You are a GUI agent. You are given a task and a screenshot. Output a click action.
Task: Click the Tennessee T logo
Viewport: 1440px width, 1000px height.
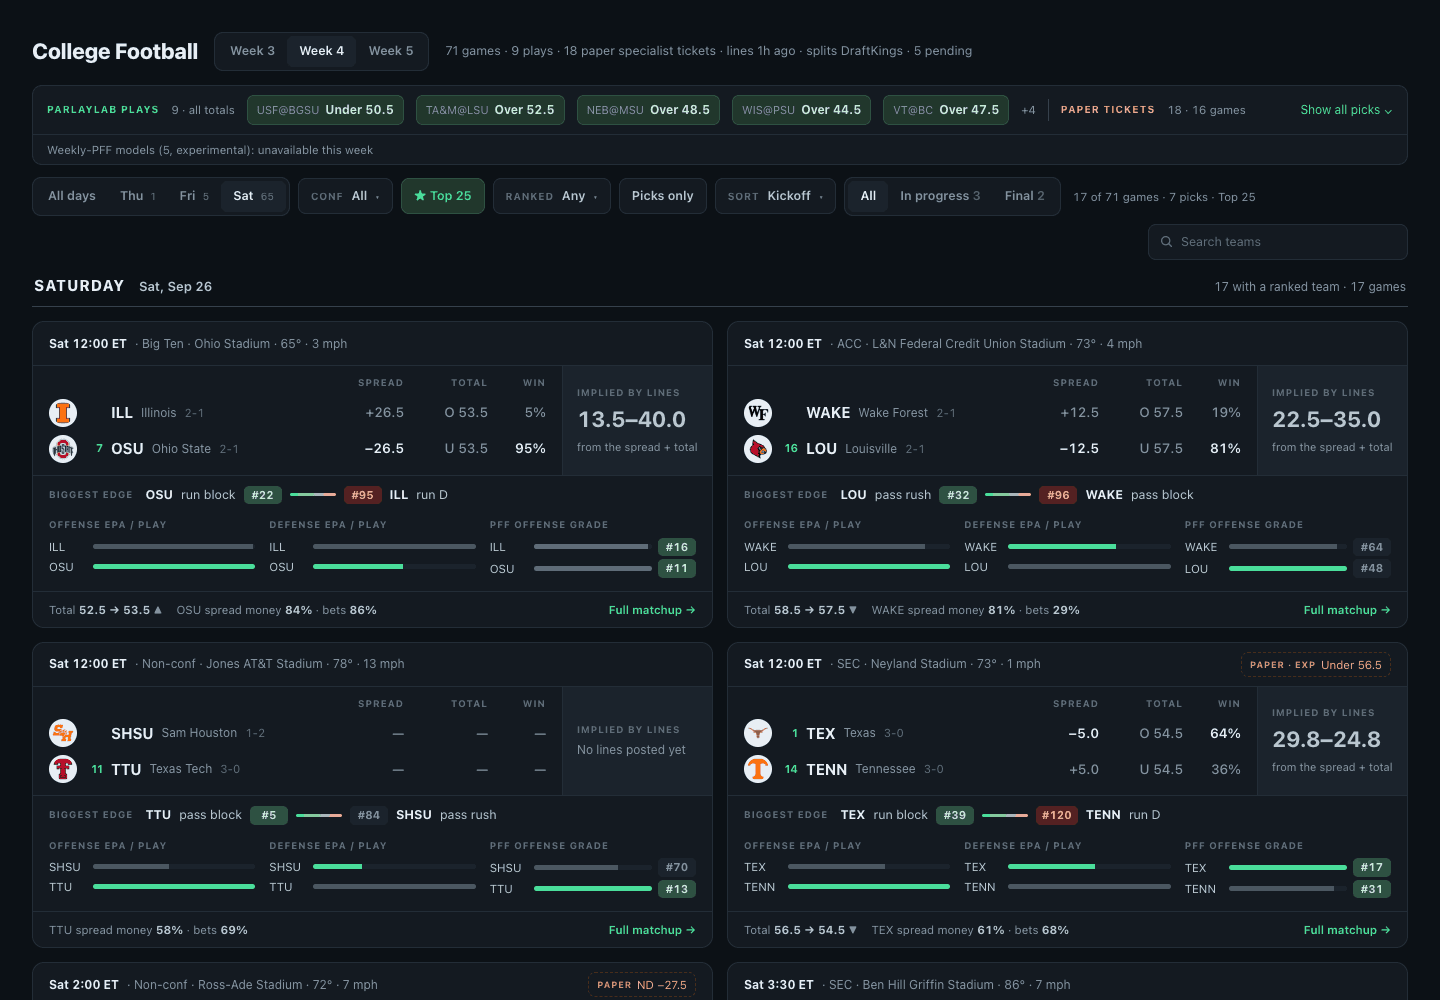[758, 769]
